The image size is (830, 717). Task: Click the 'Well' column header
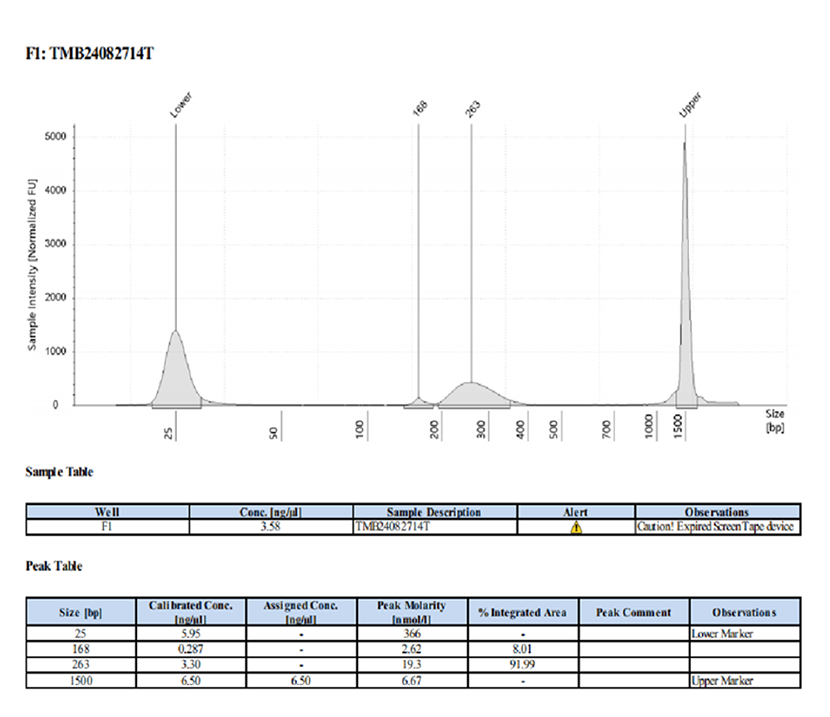point(107,512)
